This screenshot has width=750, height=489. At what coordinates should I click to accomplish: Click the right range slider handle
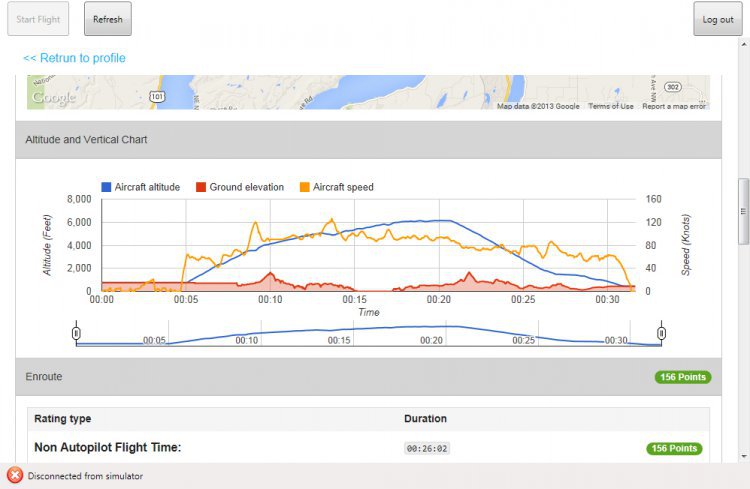[x=661, y=332]
